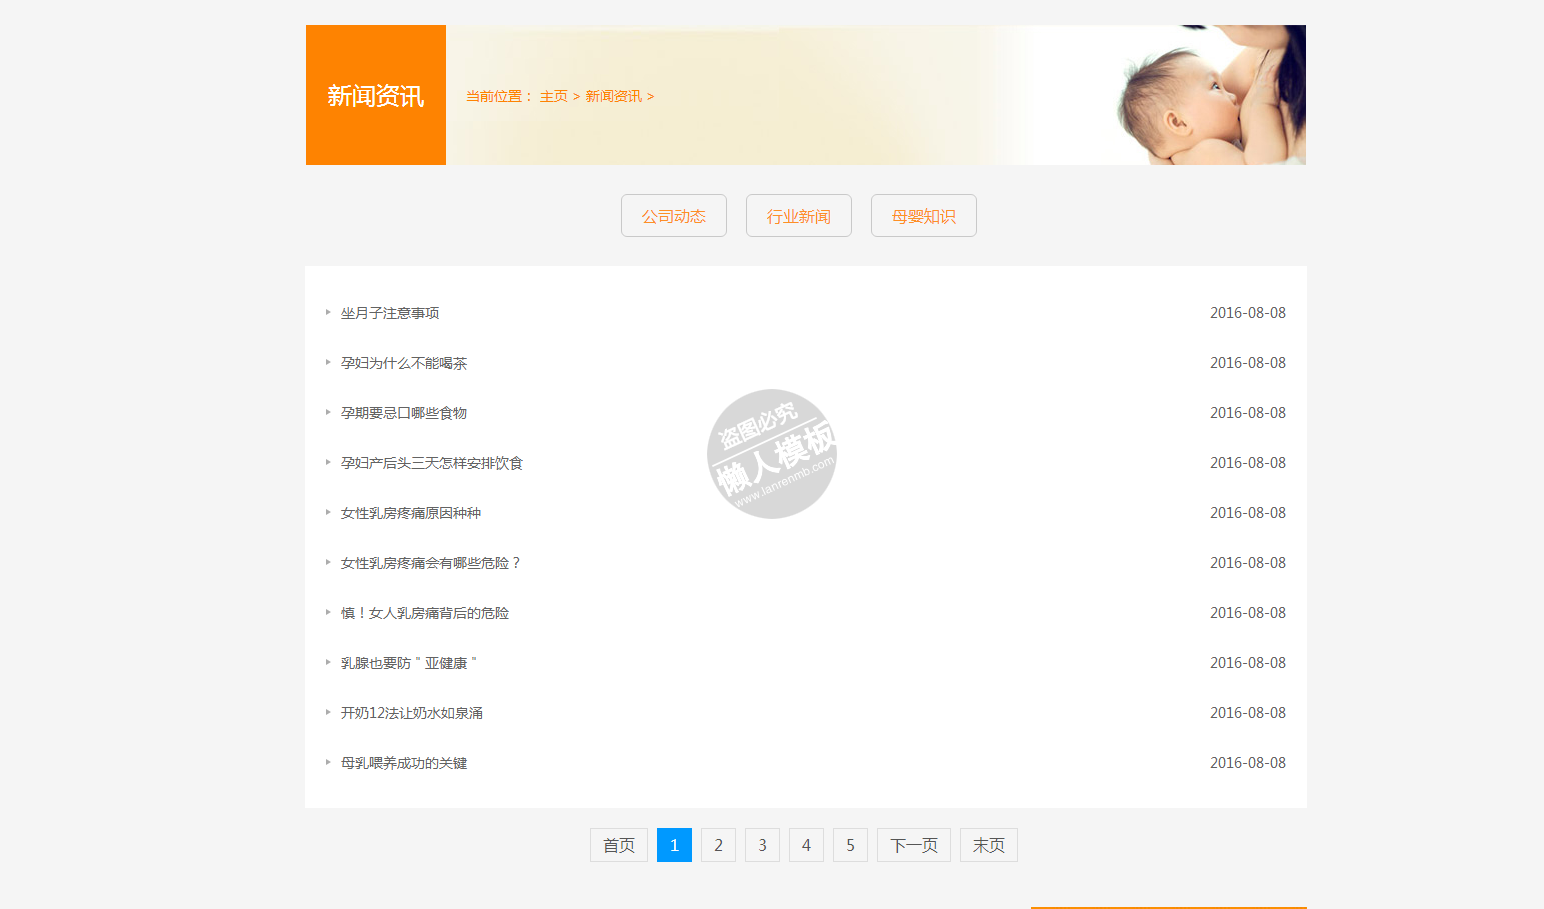
Task: Open article 坐月子注意事项
Action: (390, 313)
